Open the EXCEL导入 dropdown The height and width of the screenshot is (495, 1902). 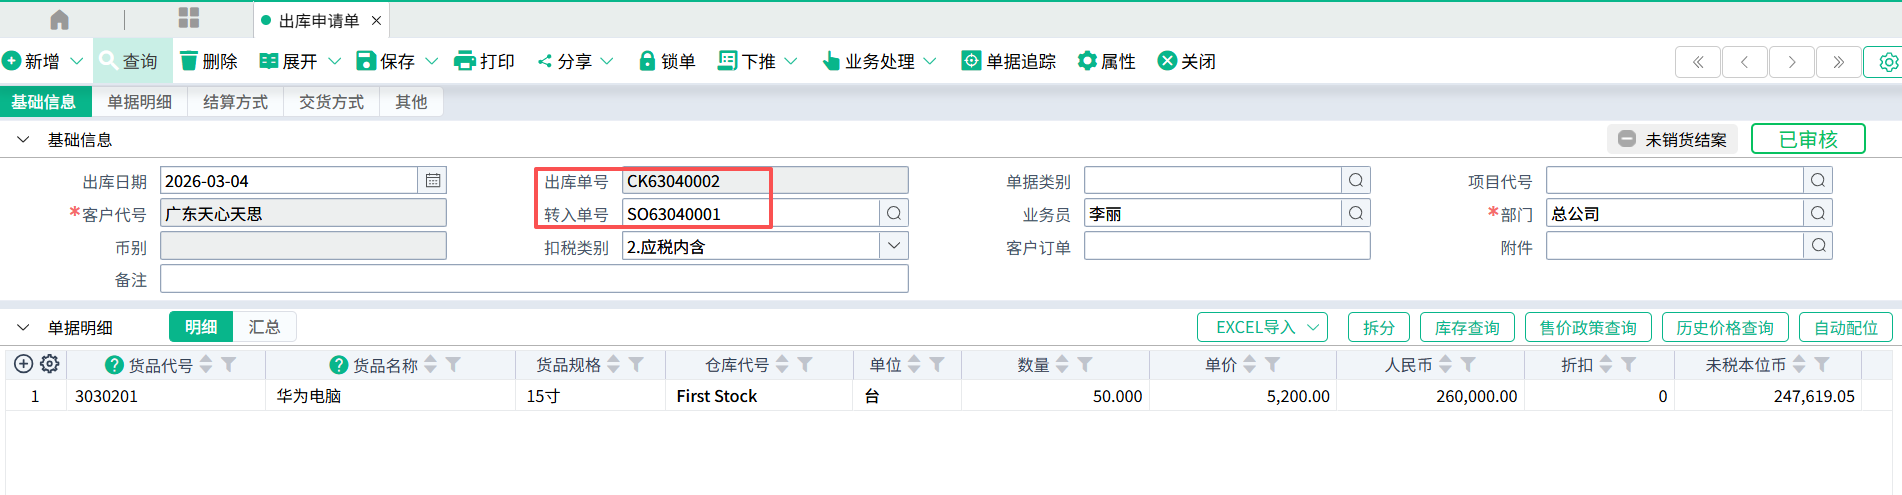click(1262, 327)
